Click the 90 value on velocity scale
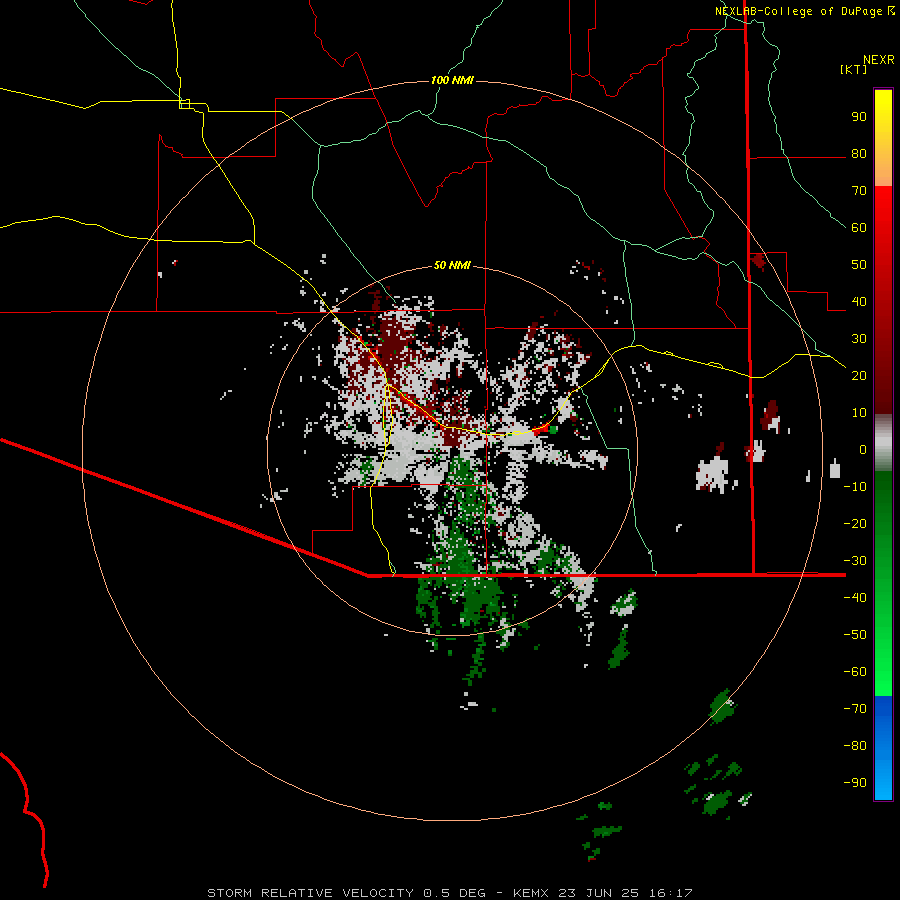This screenshot has width=900, height=900. pos(859,117)
